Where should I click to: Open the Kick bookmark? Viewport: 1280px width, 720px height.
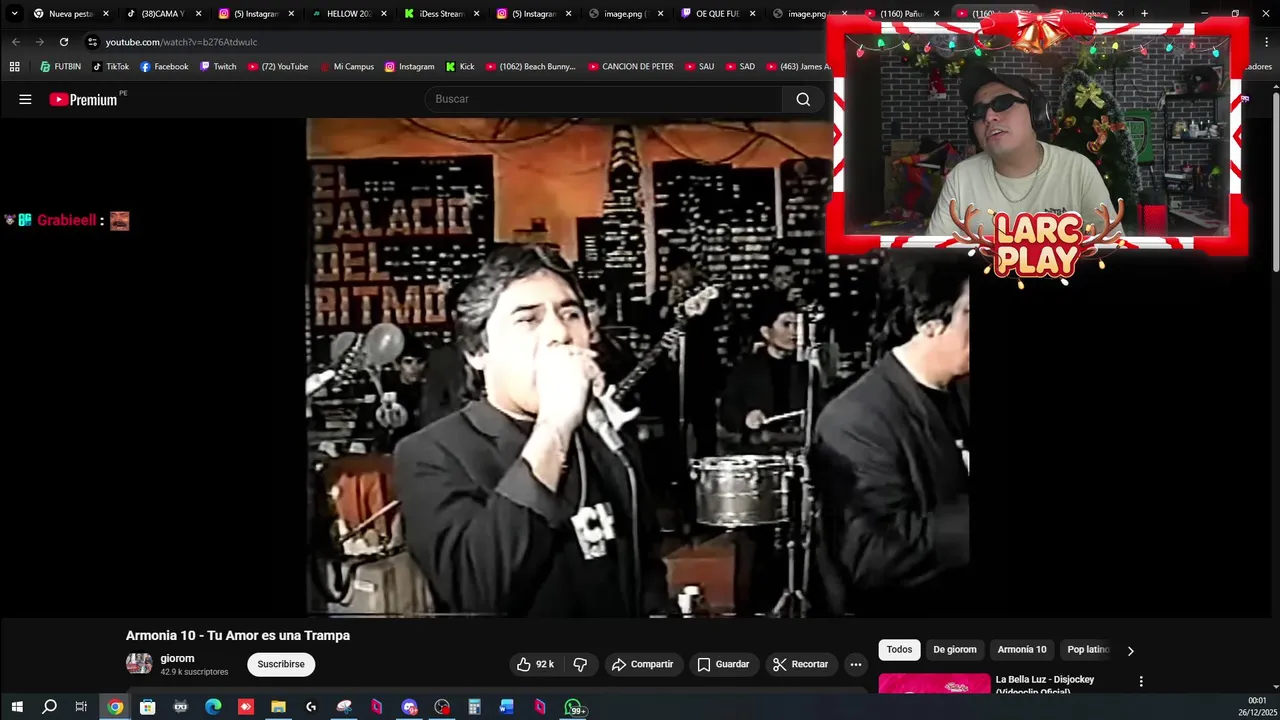(460, 67)
